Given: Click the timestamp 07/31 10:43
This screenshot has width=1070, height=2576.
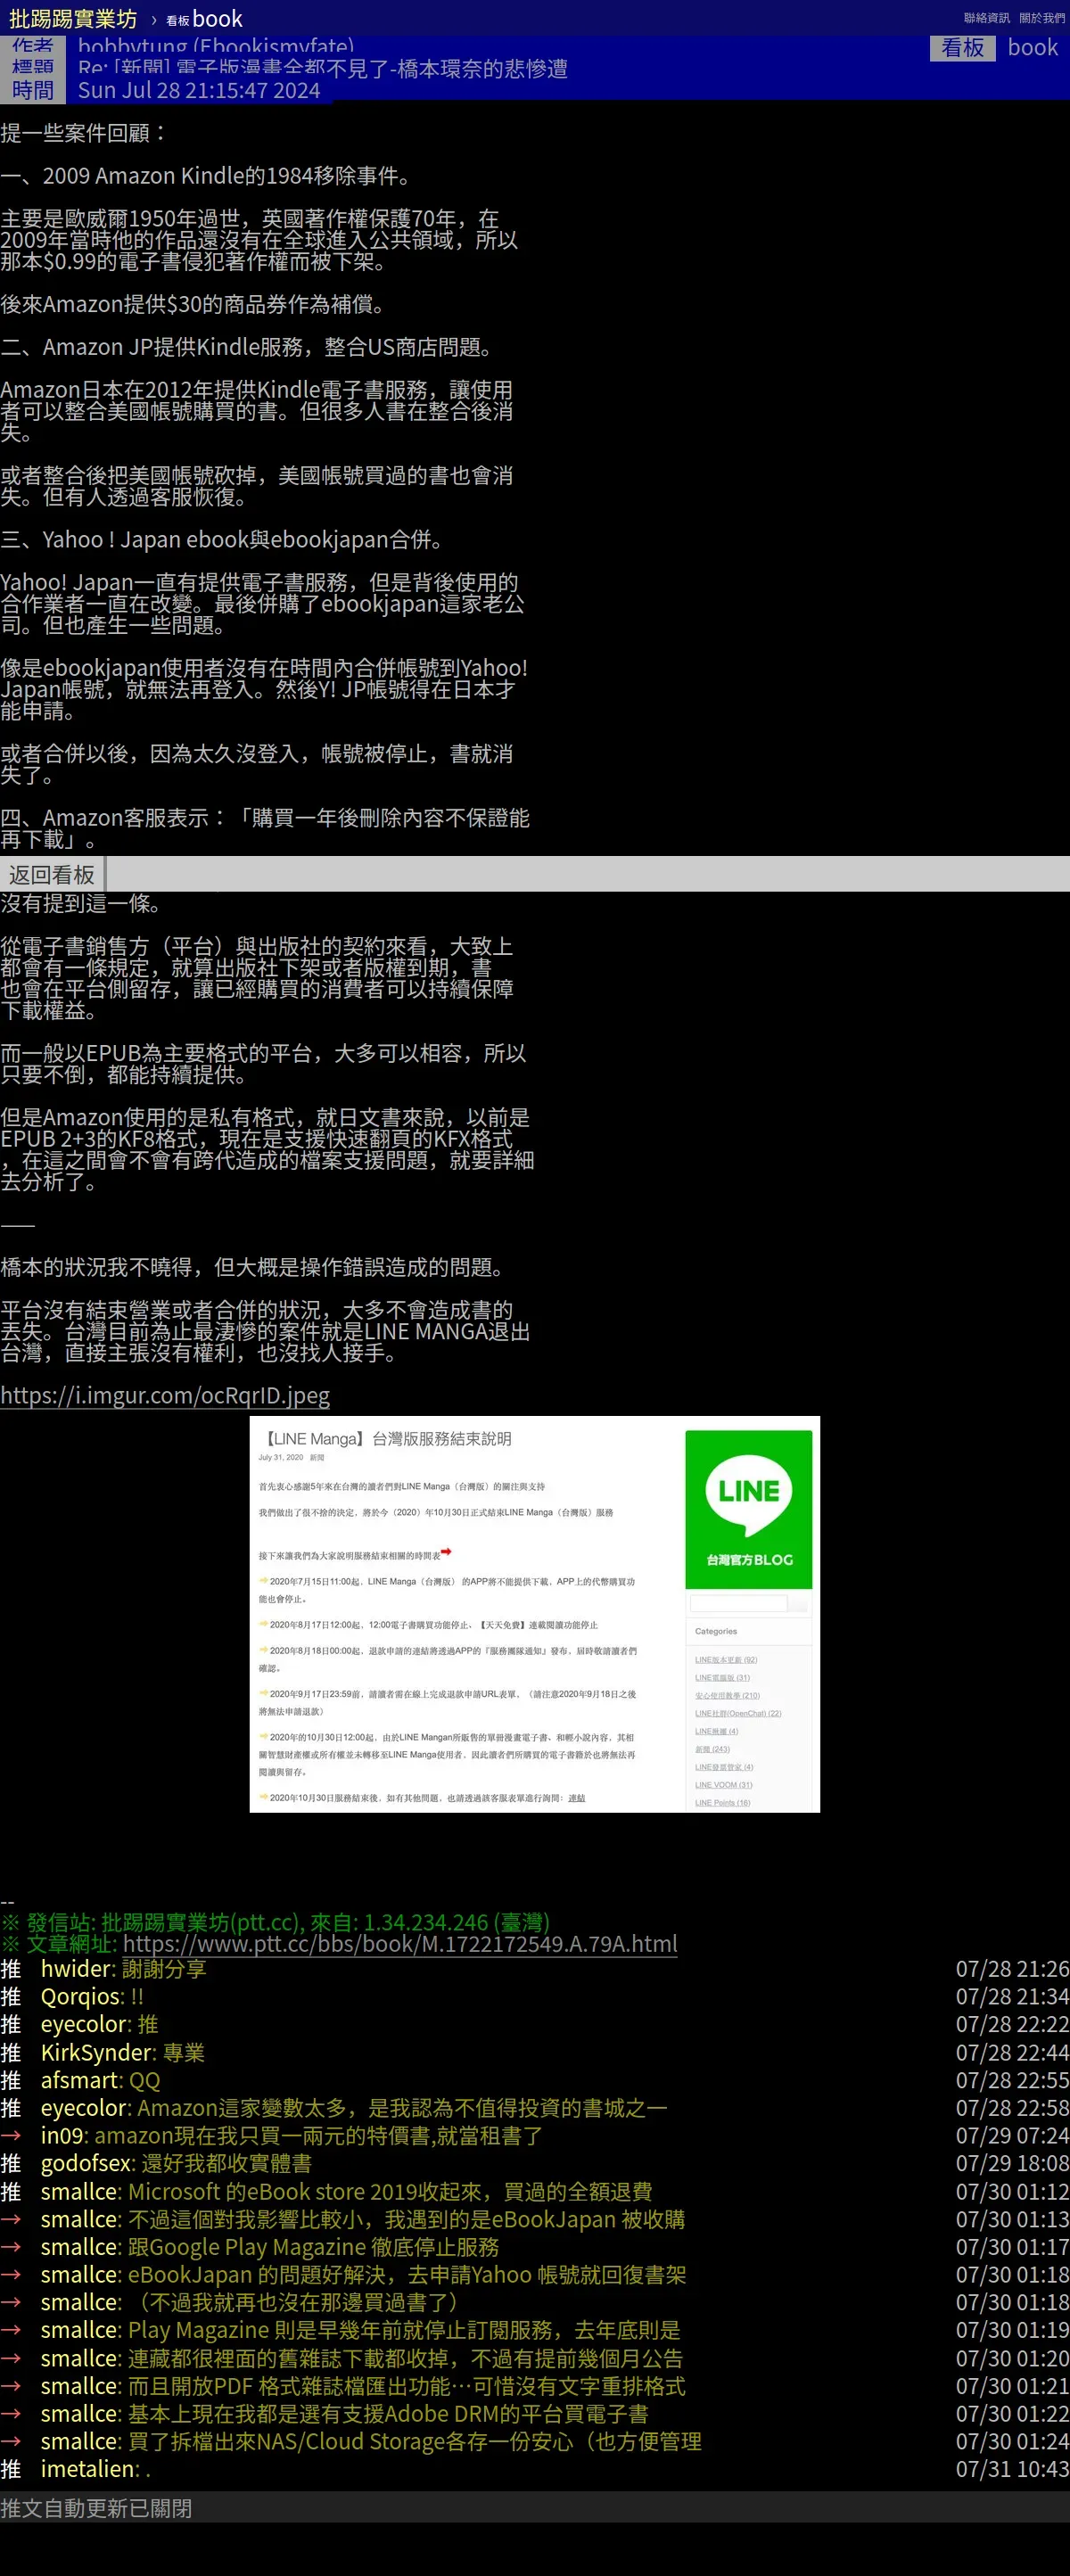Looking at the screenshot, I should point(1012,2469).
